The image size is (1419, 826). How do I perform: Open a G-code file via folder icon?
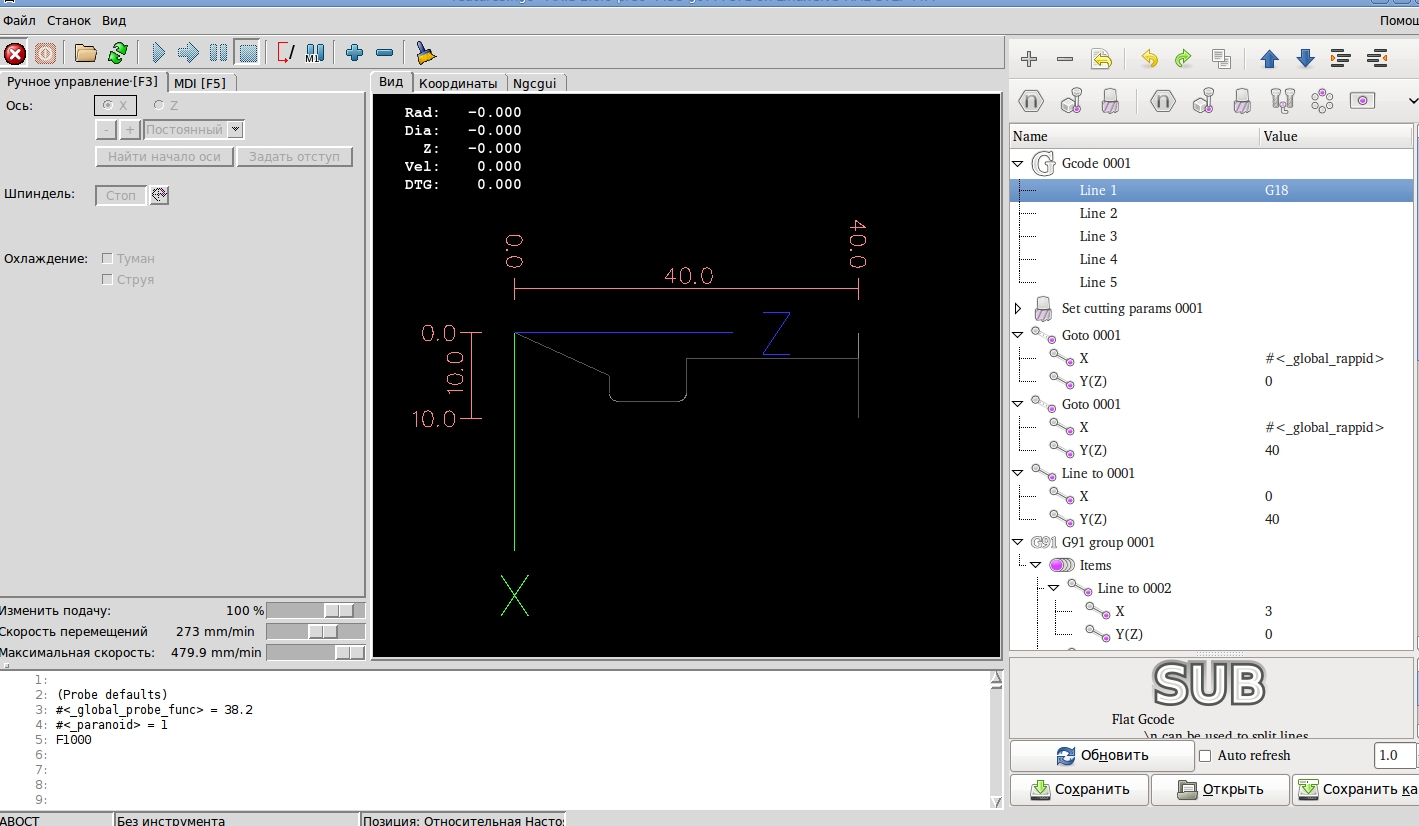point(86,53)
